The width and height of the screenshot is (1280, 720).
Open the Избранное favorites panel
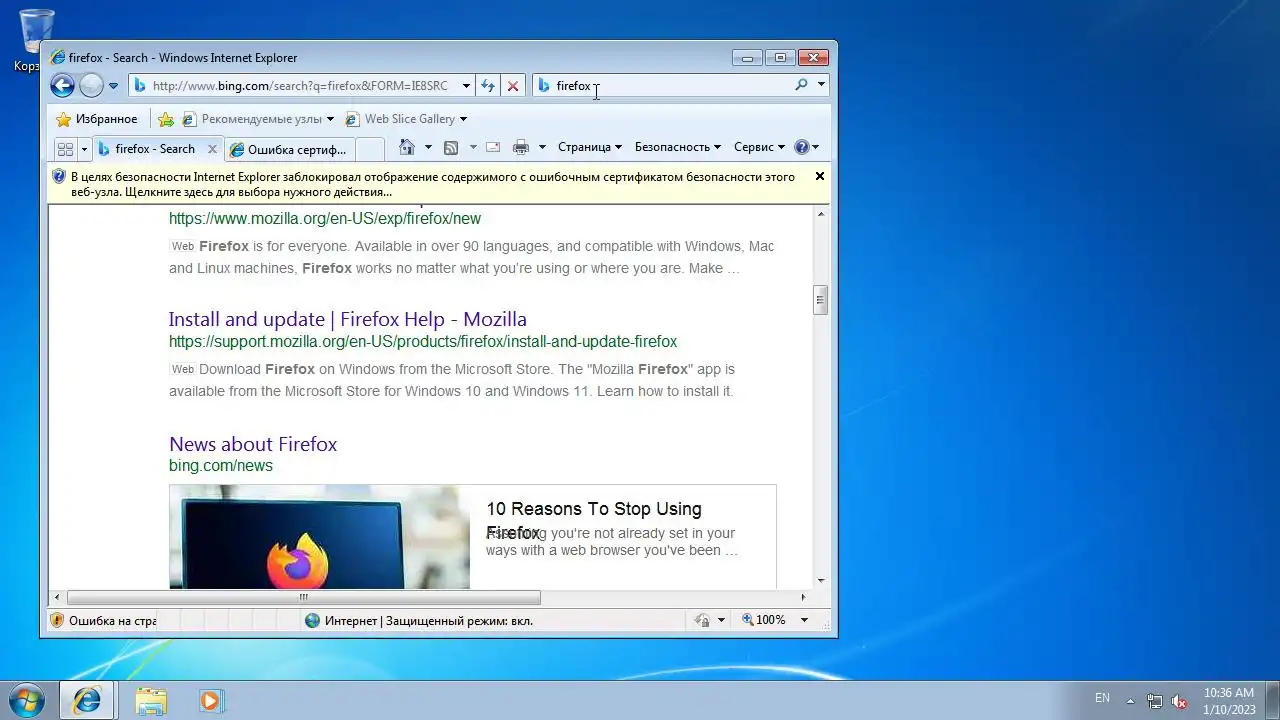coord(97,119)
